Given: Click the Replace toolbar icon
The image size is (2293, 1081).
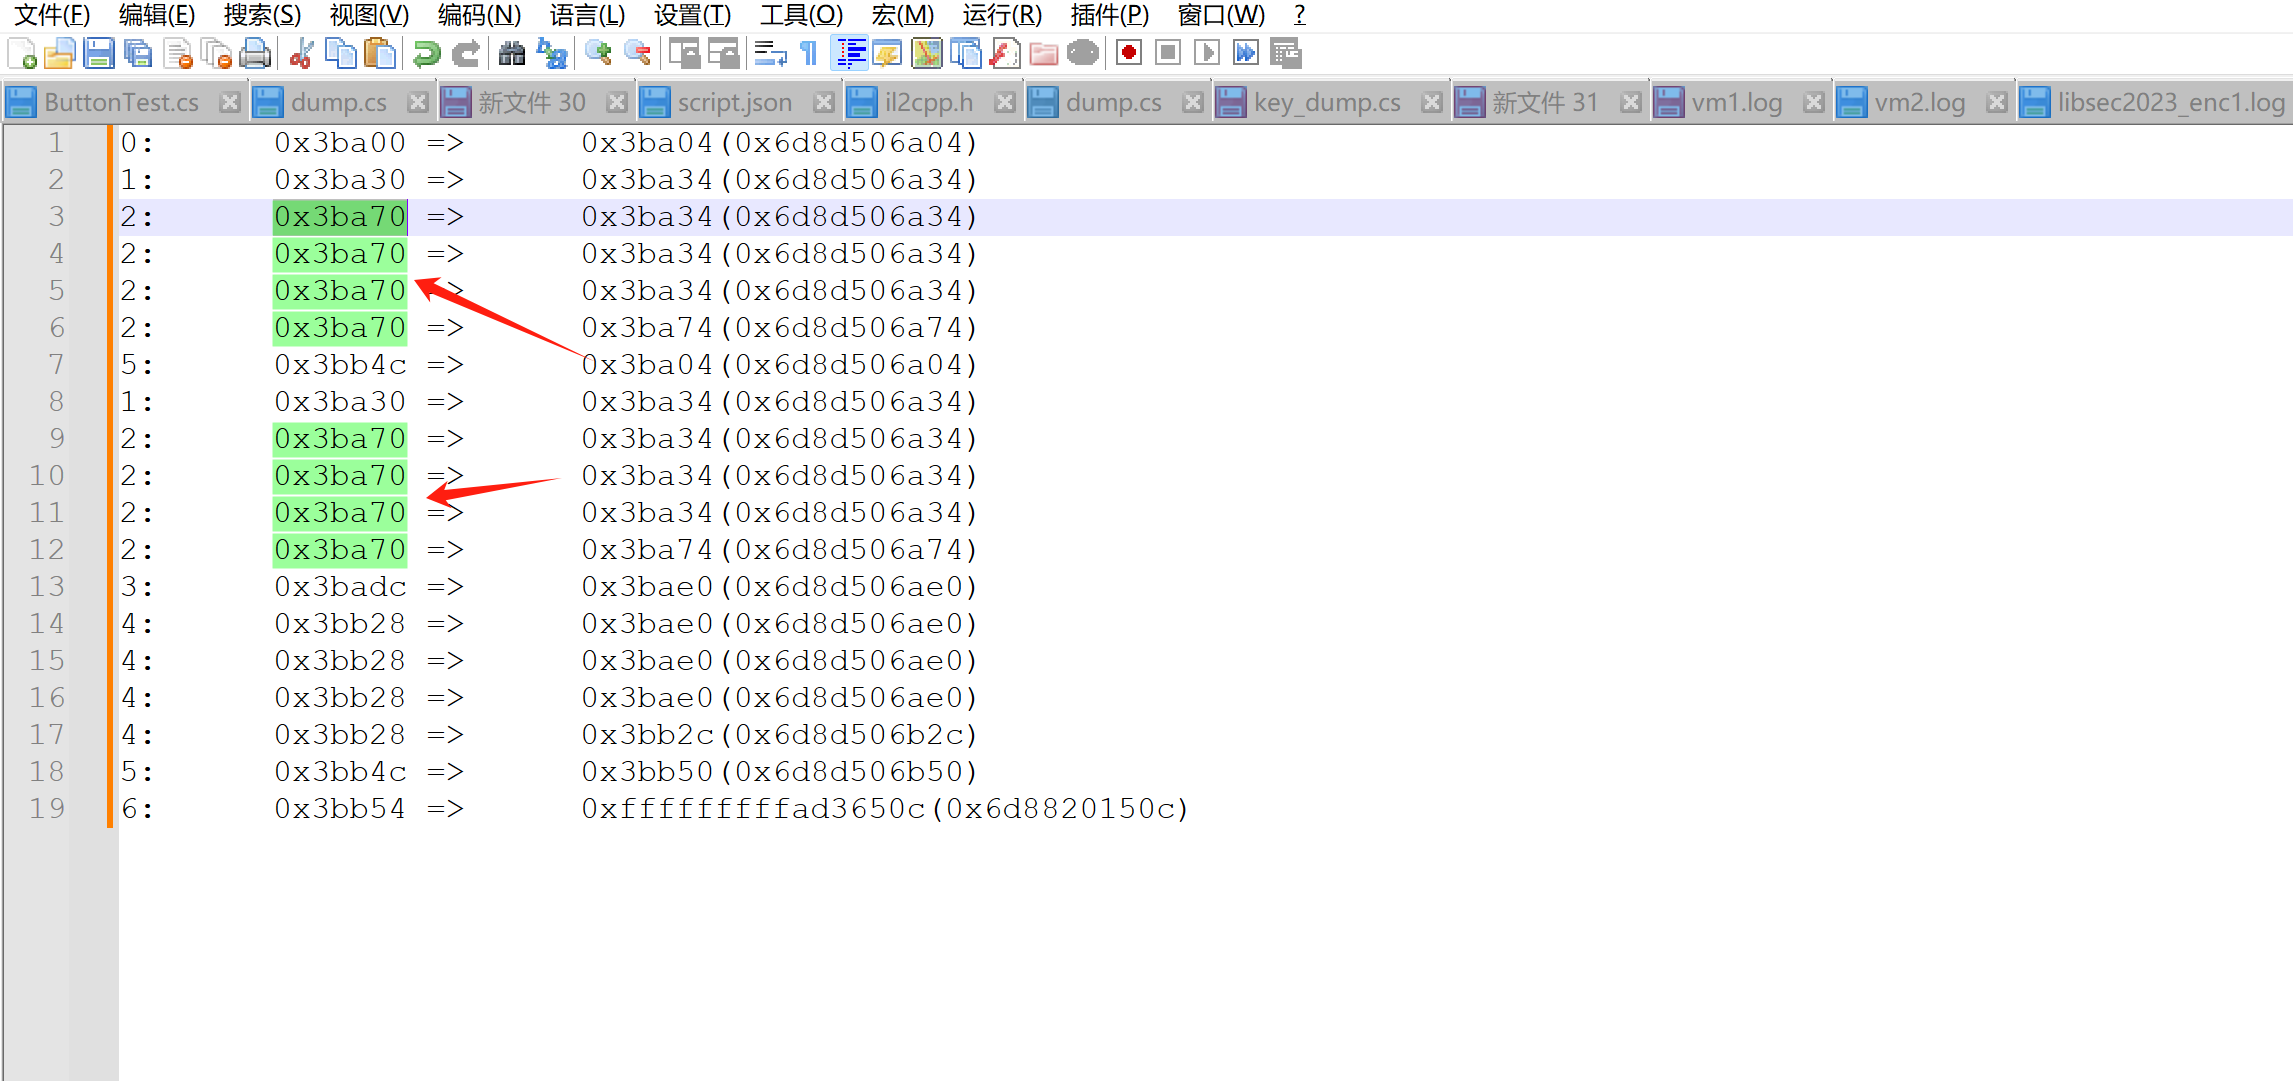Looking at the screenshot, I should point(552,53).
